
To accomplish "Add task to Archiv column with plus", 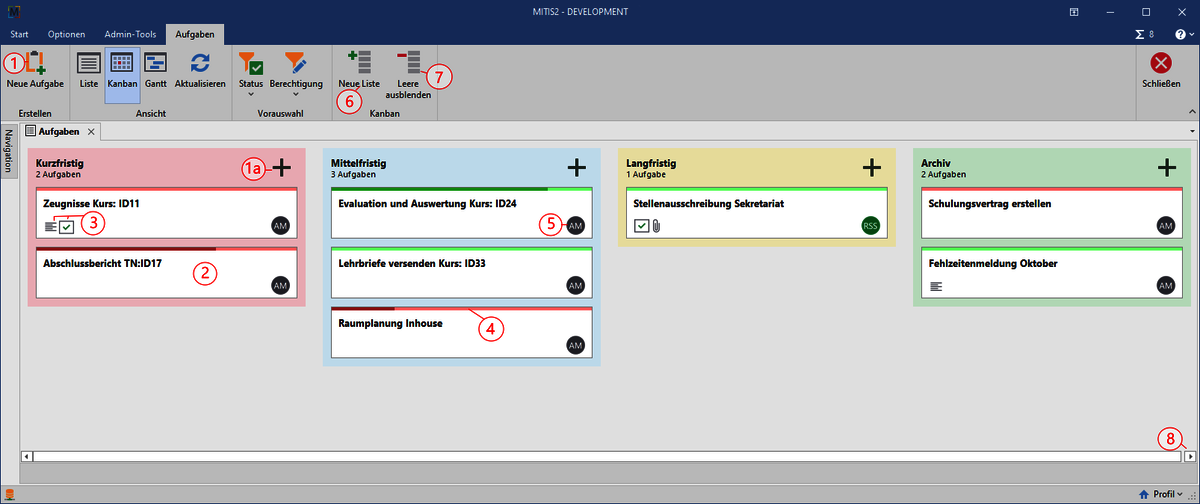I will pos(1167,168).
